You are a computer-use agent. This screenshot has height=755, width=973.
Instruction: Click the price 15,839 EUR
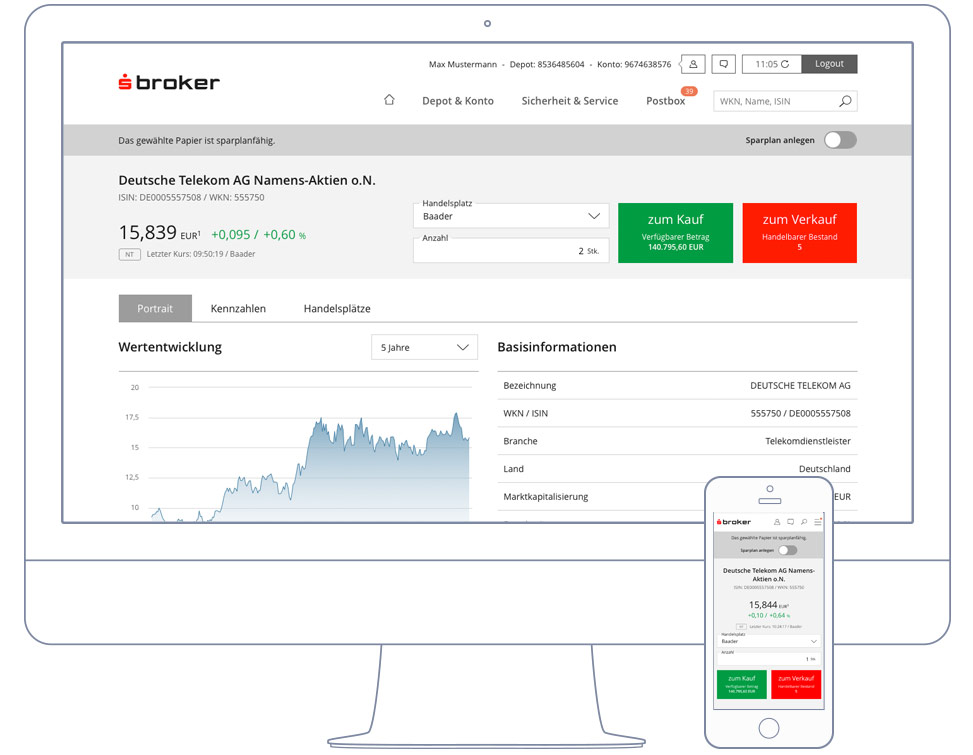[159, 233]
